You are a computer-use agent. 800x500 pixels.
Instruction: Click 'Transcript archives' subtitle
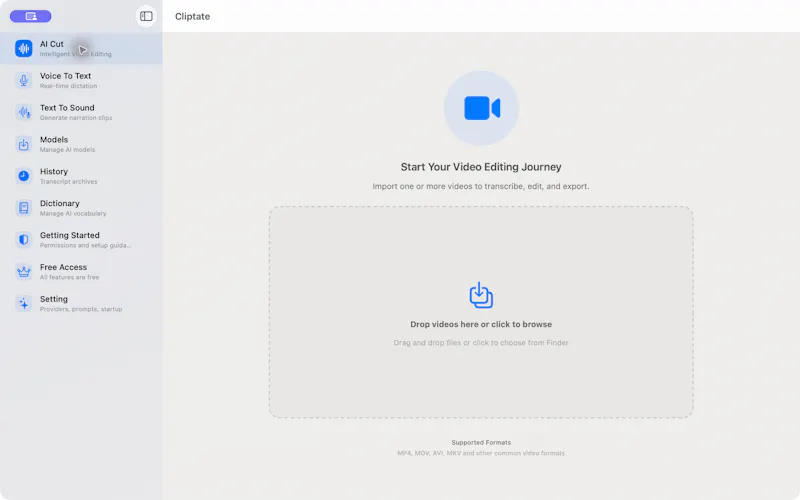point(68,182)
